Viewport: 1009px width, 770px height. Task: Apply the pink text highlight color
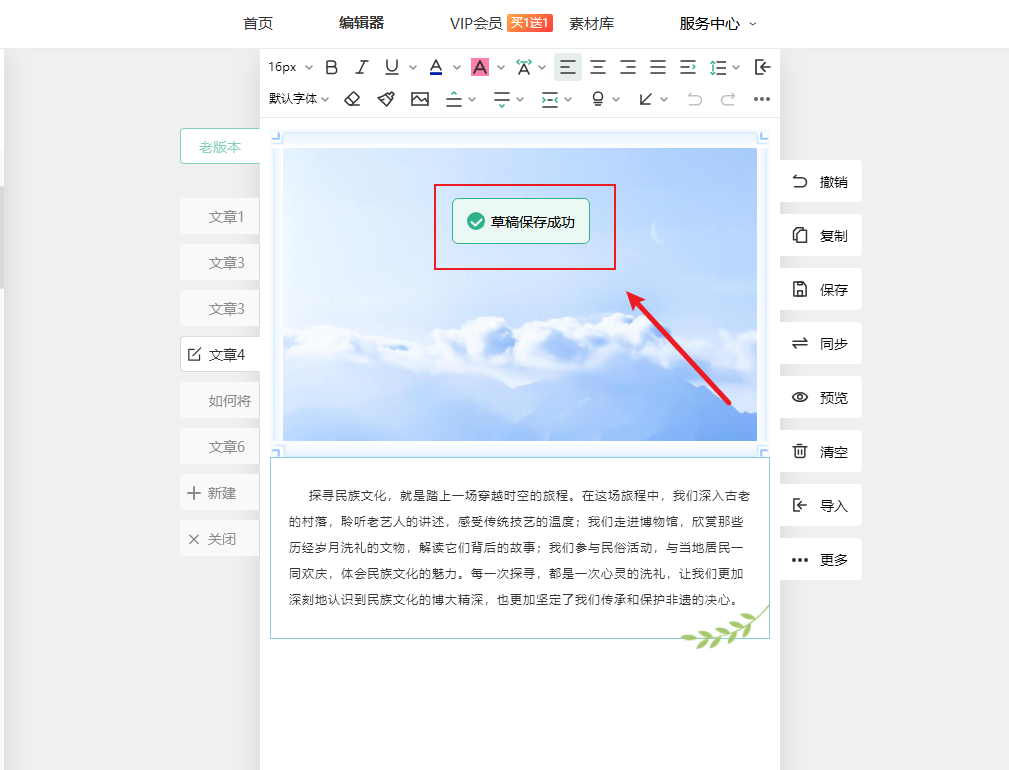[x=479, y=67]
